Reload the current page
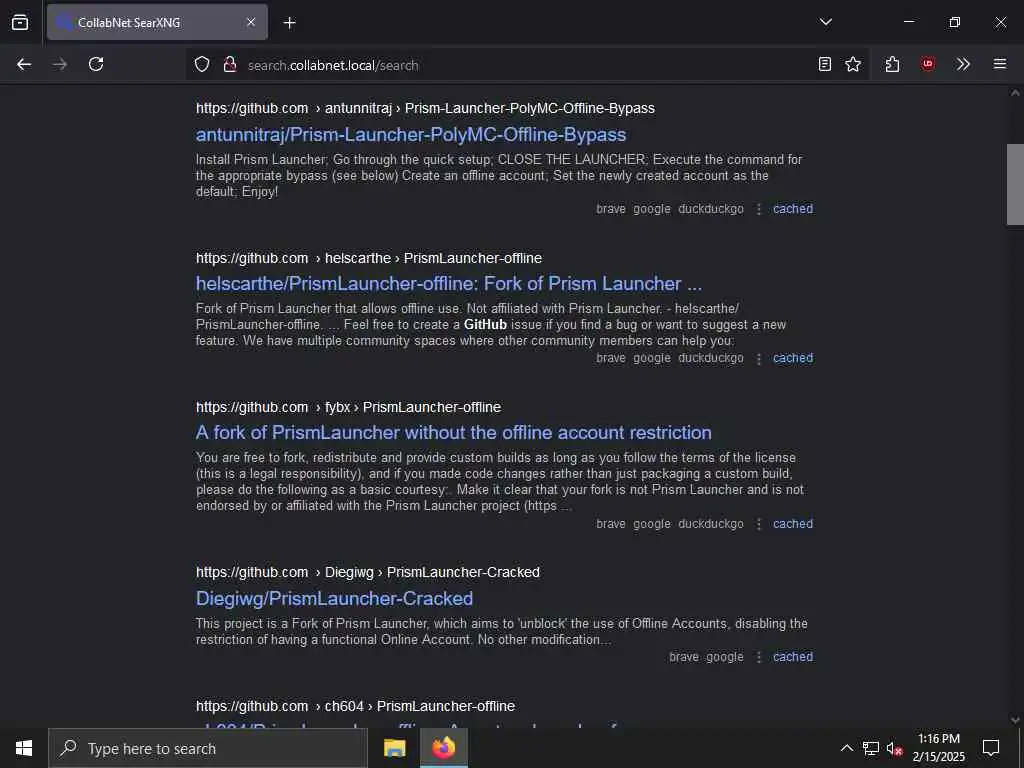The image size is (1024, 768). click(96, 64)
